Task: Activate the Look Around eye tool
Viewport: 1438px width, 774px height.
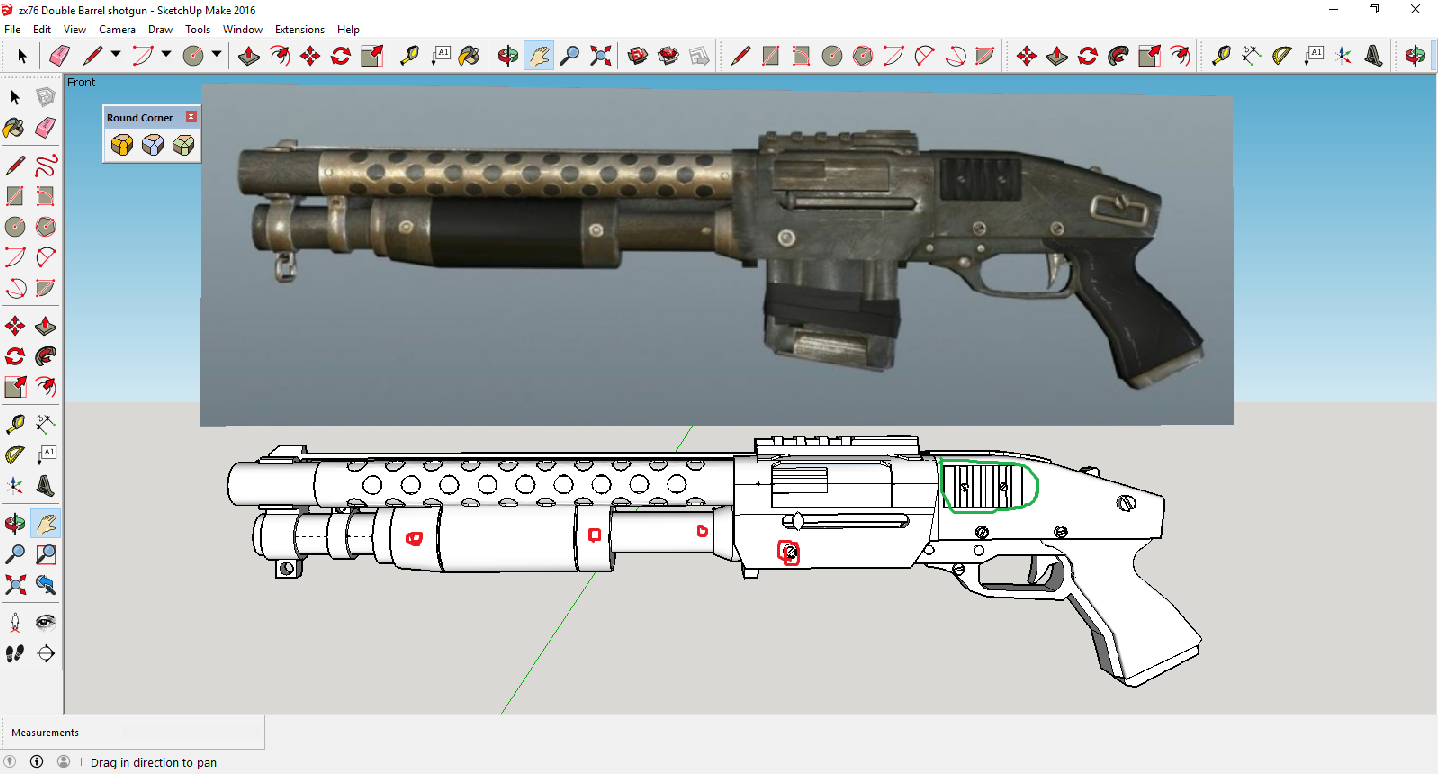Action: point(45,623)
